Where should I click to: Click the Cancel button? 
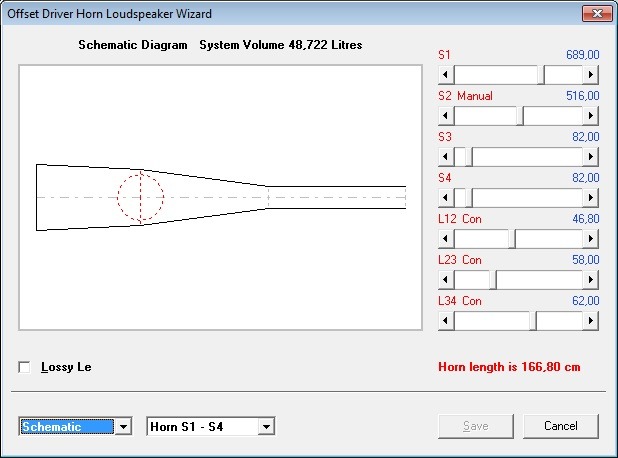click(560, 426)
